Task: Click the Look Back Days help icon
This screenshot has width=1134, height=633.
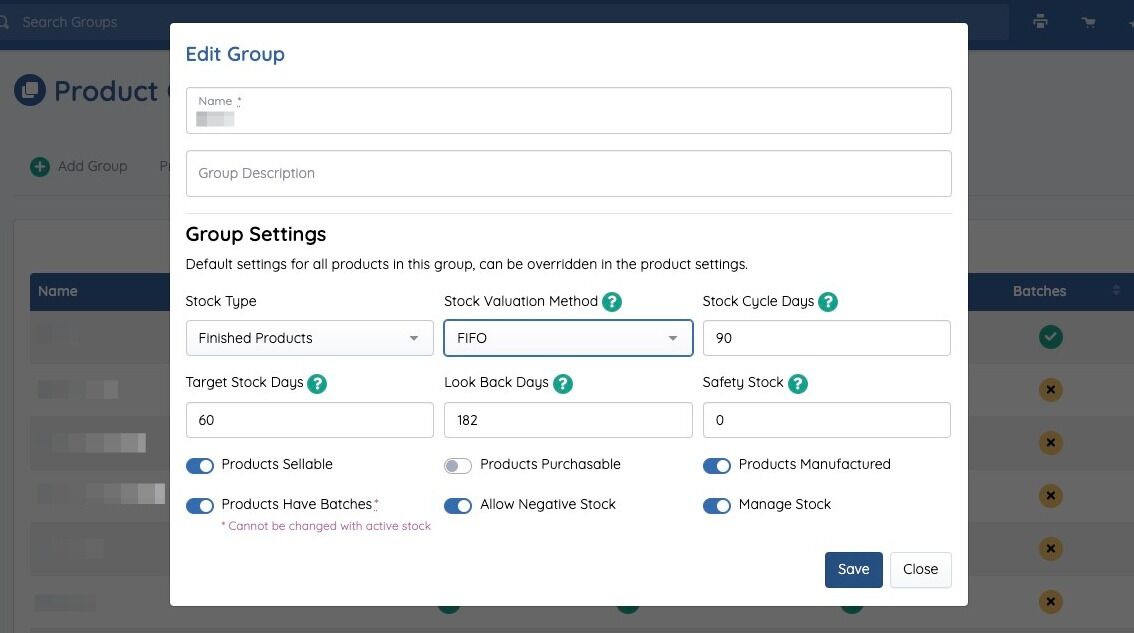Action: tap(563, 383)
